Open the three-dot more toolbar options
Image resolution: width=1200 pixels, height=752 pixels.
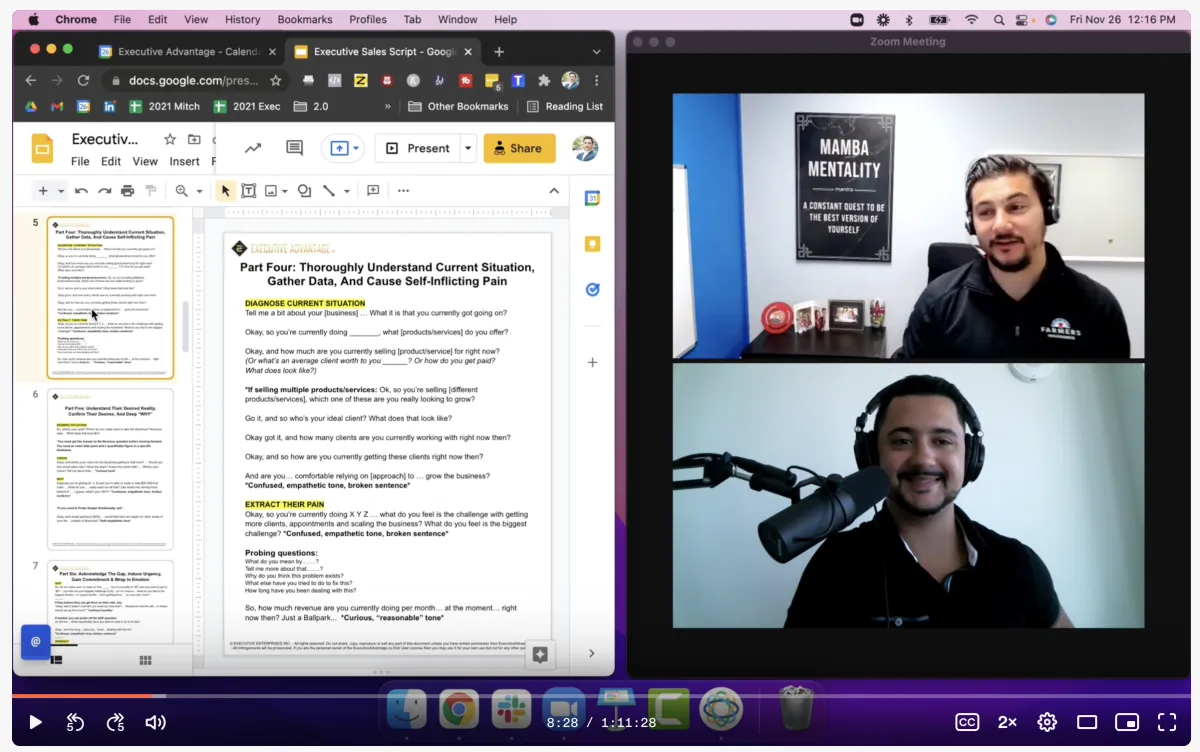(x=403, y=191)
